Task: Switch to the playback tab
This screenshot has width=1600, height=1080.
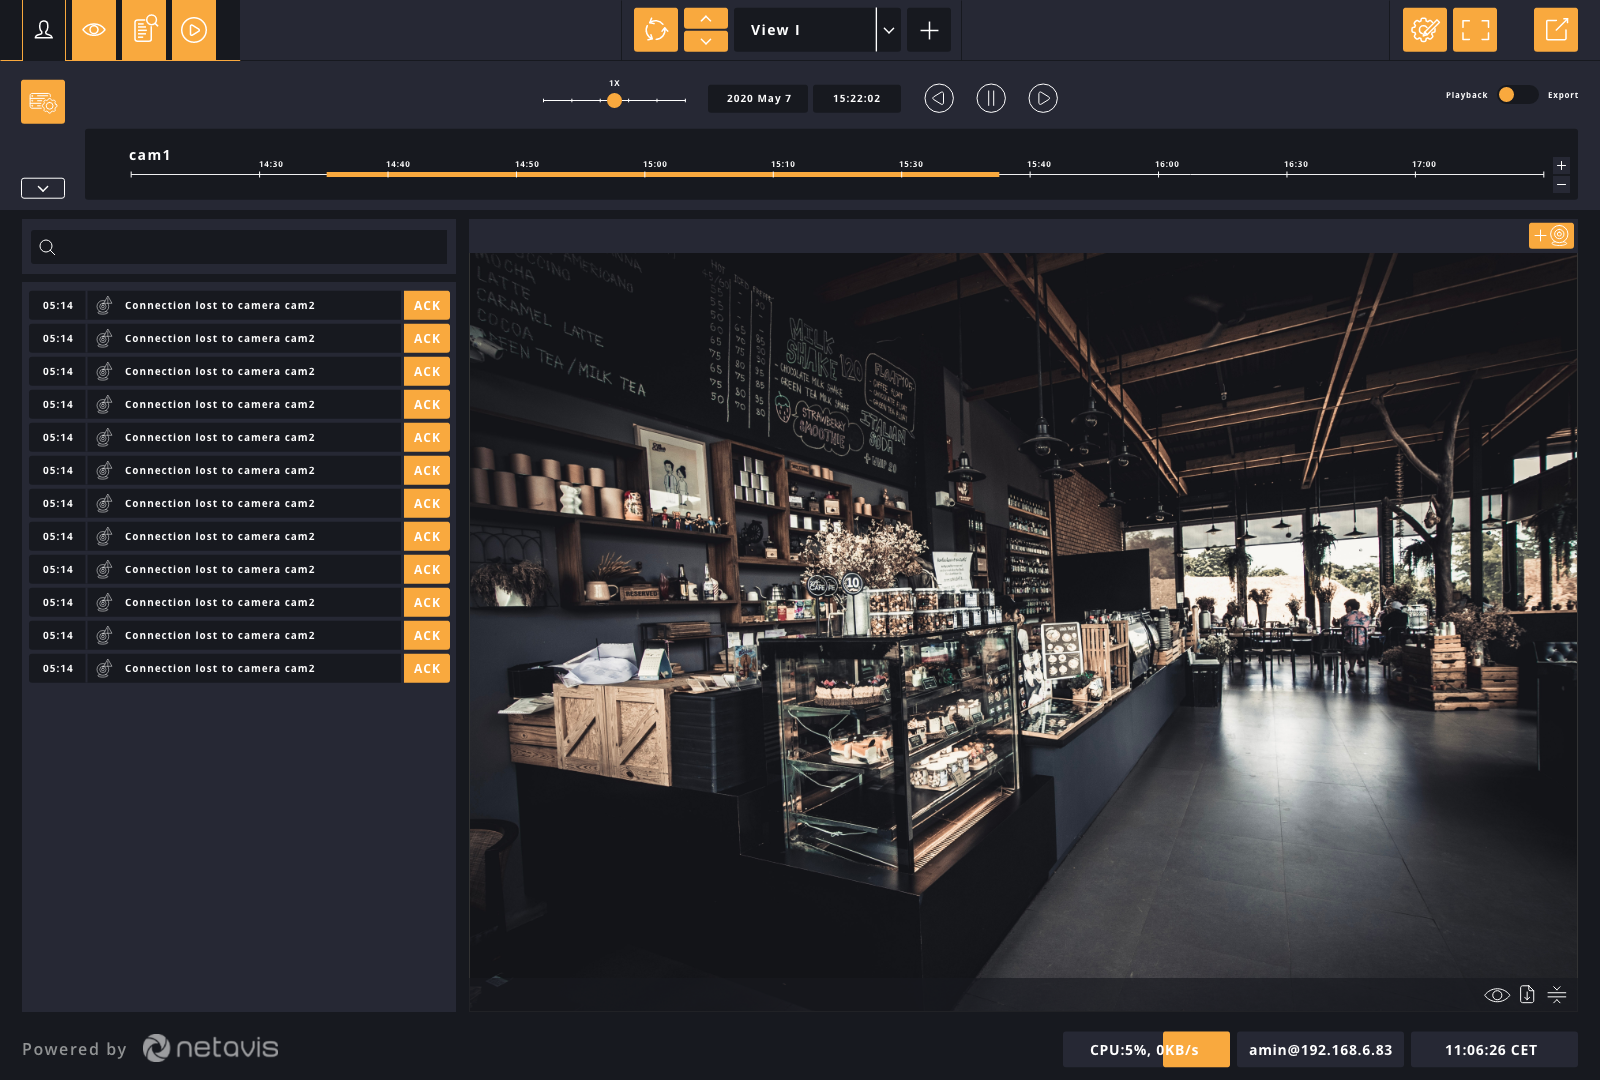Action: coord(194,30)
